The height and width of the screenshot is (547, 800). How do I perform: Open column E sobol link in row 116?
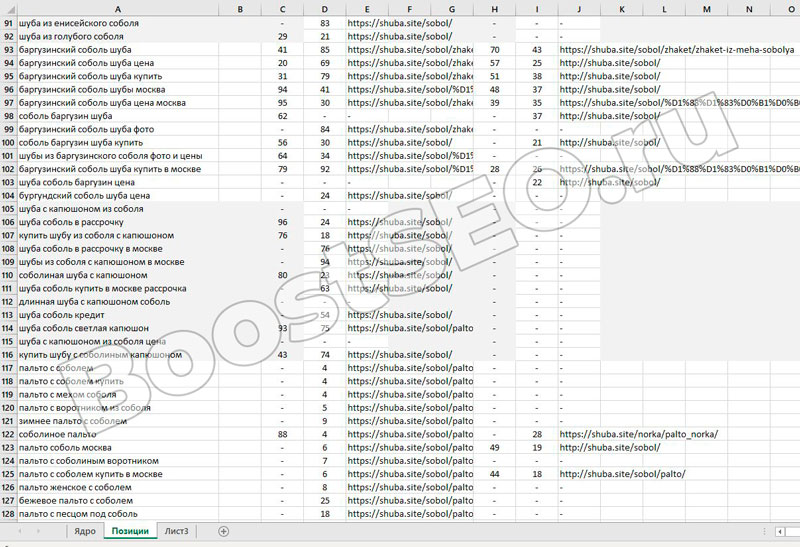[x=399, y=355]
